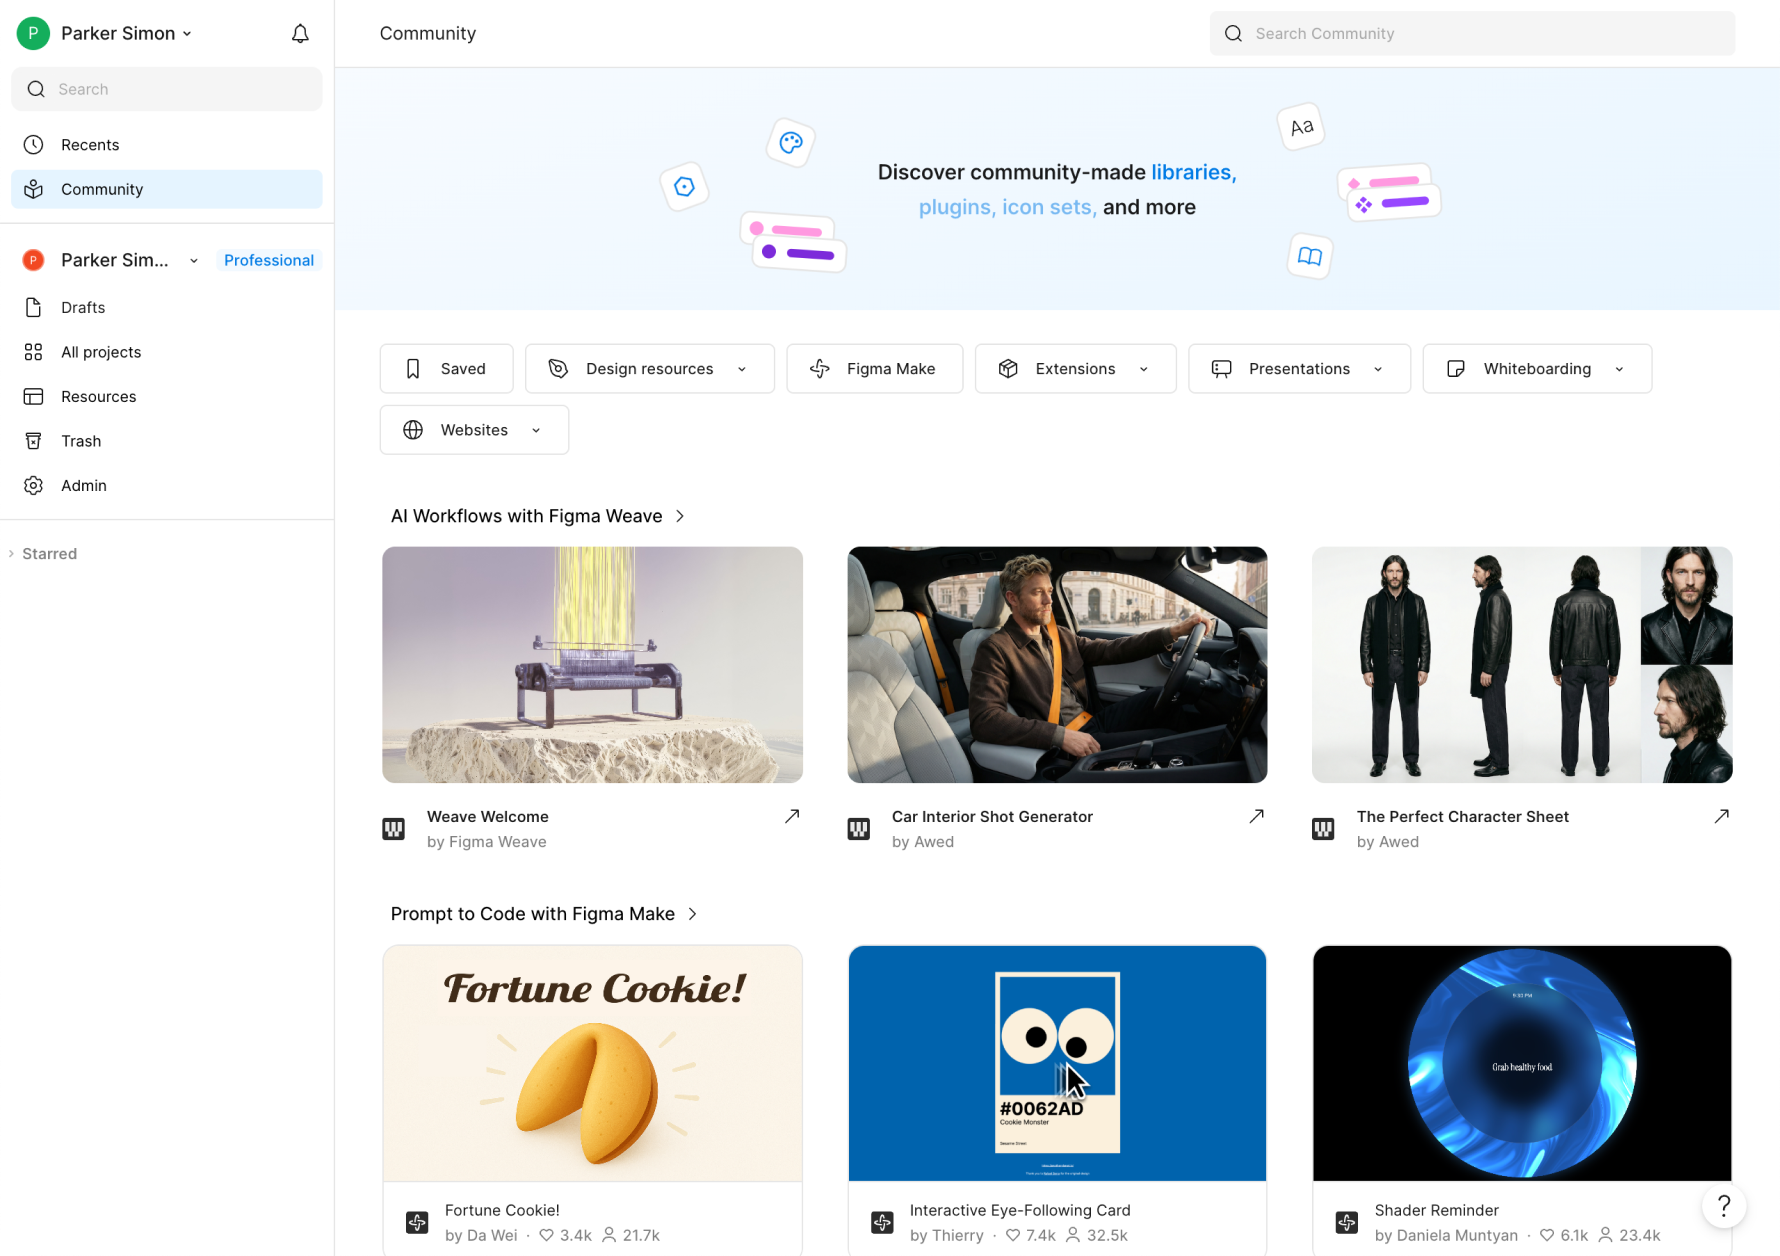
Task: Open the Car Interior Shot Generator thumbnail
Action: 1057,665
